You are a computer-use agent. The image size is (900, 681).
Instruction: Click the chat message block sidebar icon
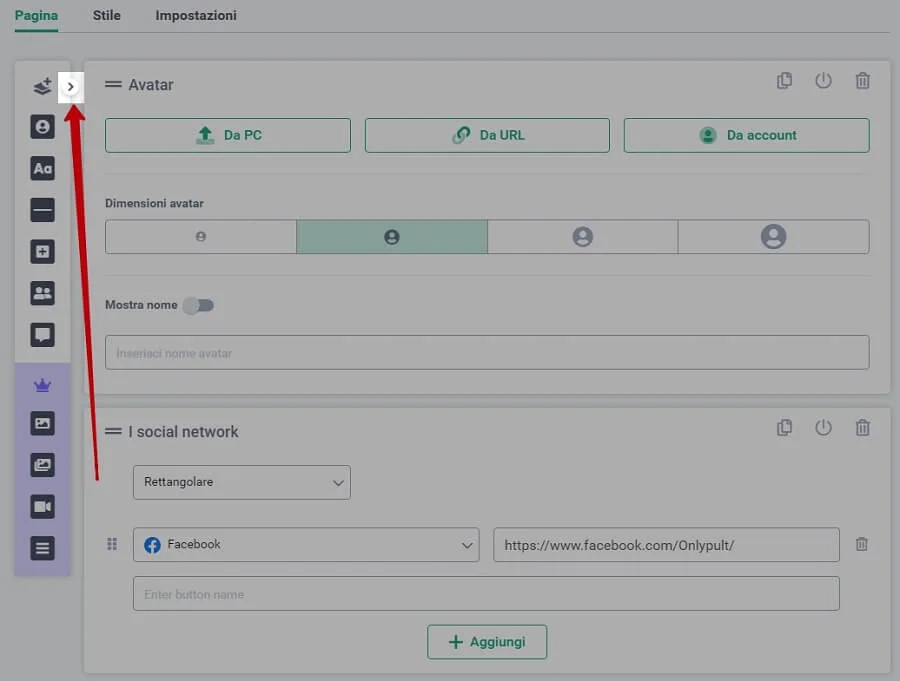click(42, 335)
